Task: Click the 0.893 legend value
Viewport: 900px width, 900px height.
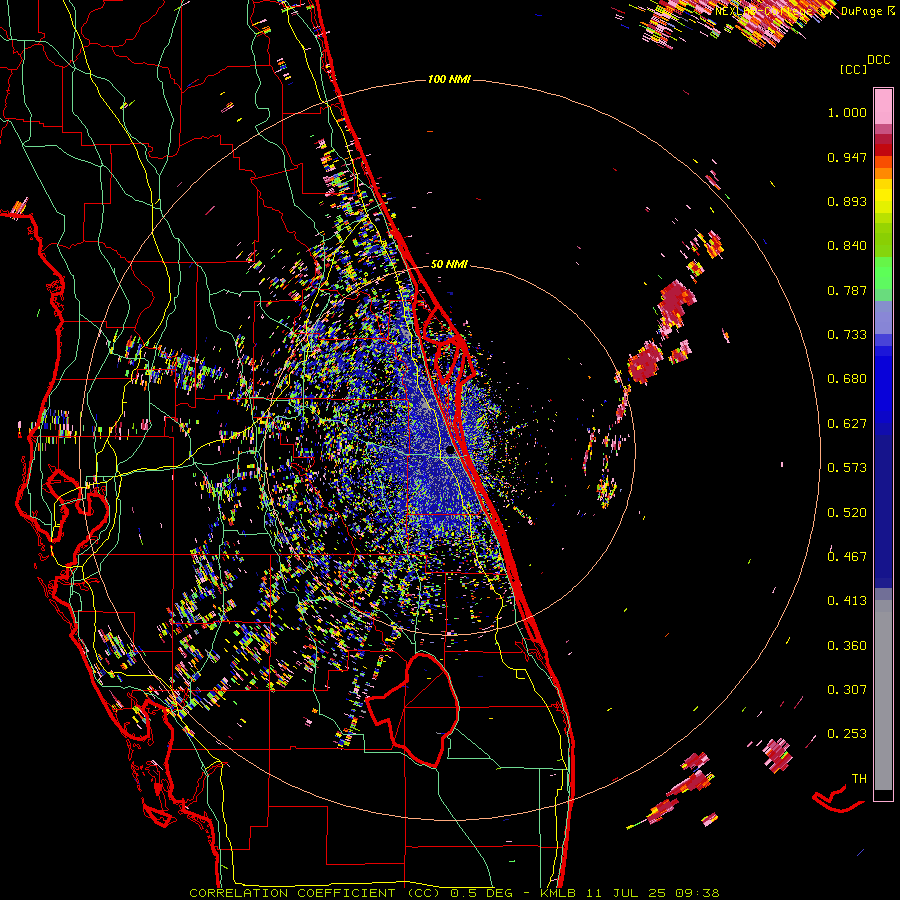Action: 847,201
